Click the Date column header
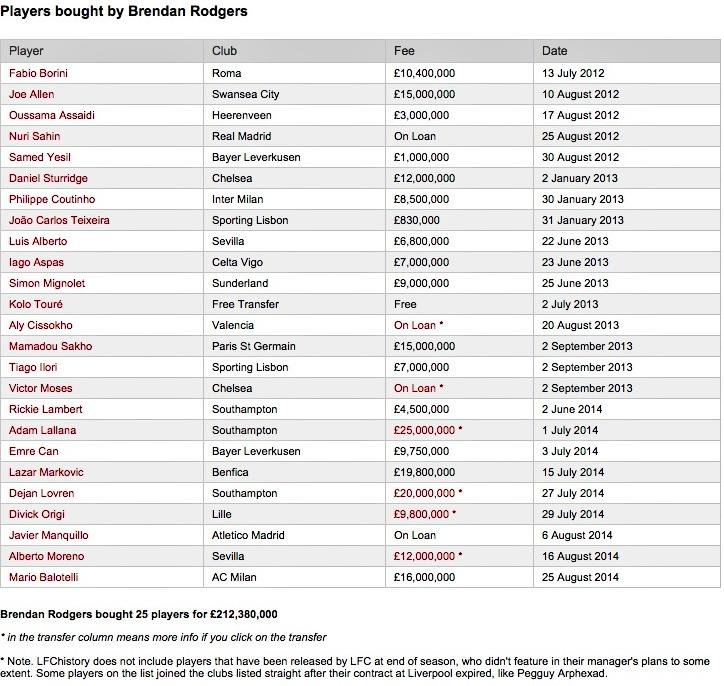Image resolution: width=724 pixels, height=686 pixels. 555,51
